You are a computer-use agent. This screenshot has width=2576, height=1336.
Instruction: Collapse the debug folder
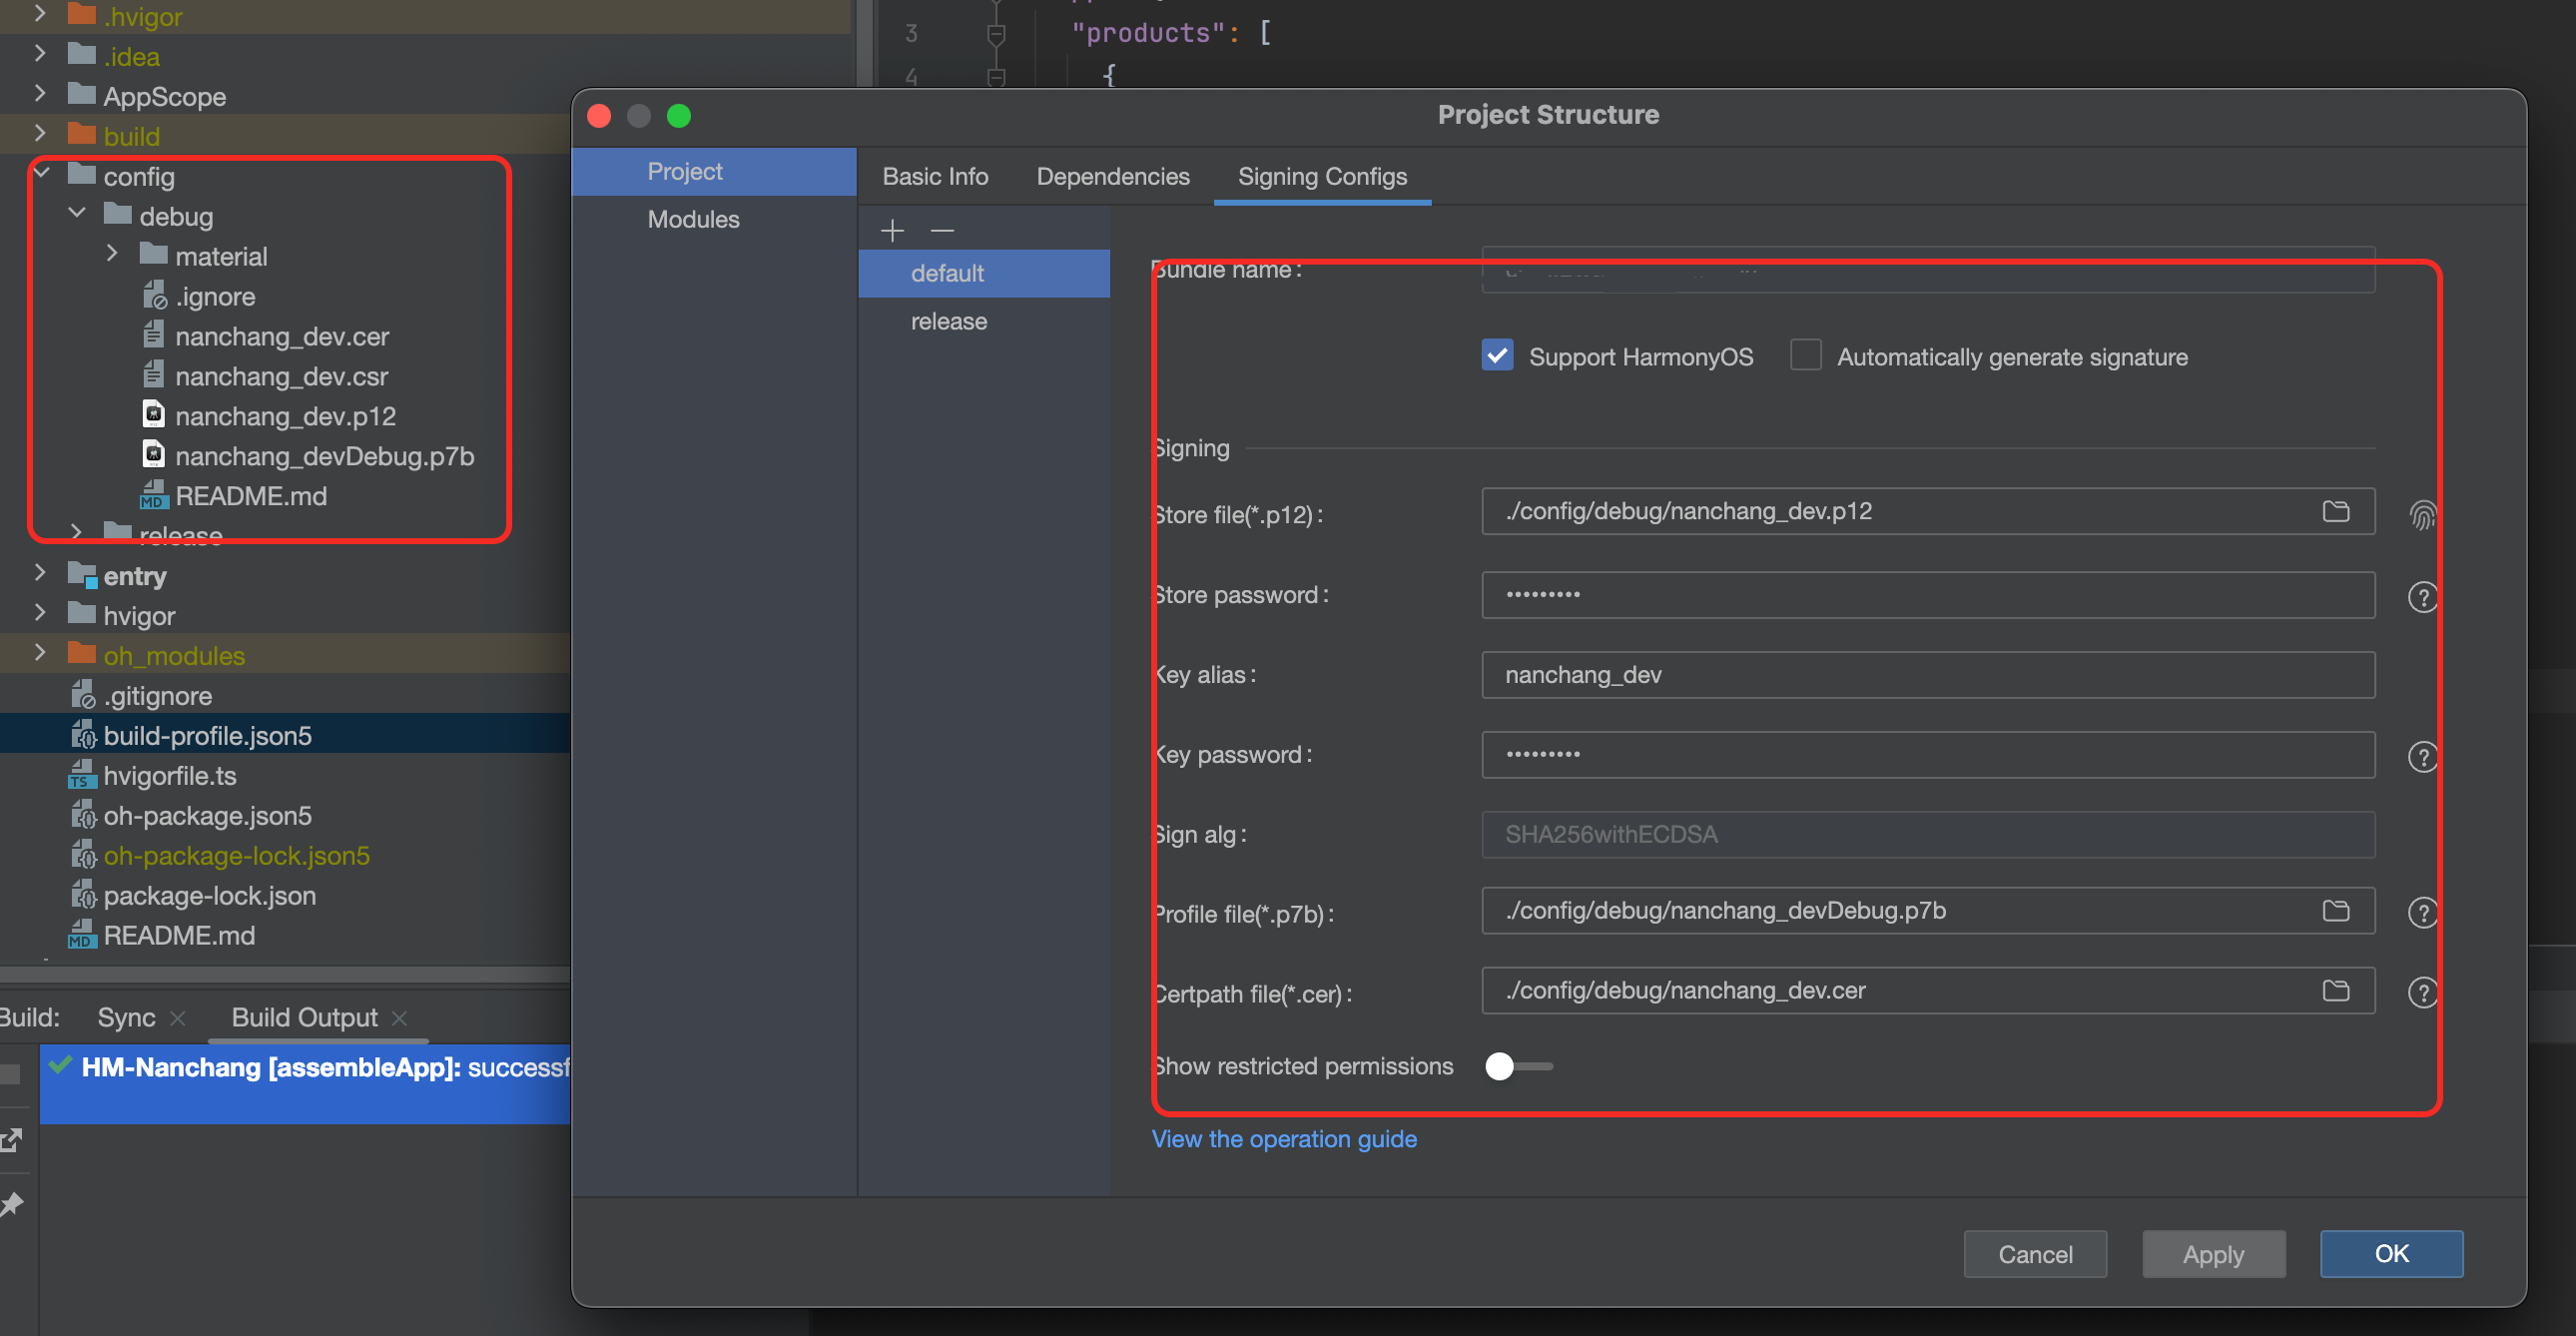pos(77,214)
